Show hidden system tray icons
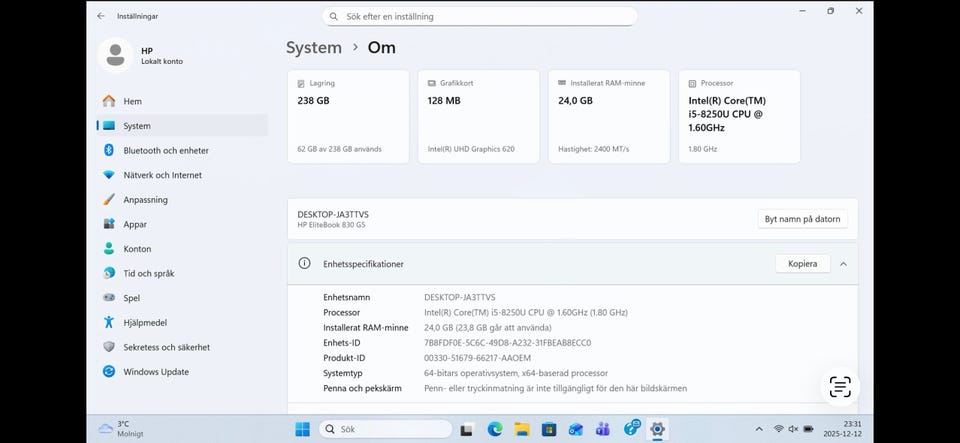The image size is (960, 443). click(x=758, y=429)
